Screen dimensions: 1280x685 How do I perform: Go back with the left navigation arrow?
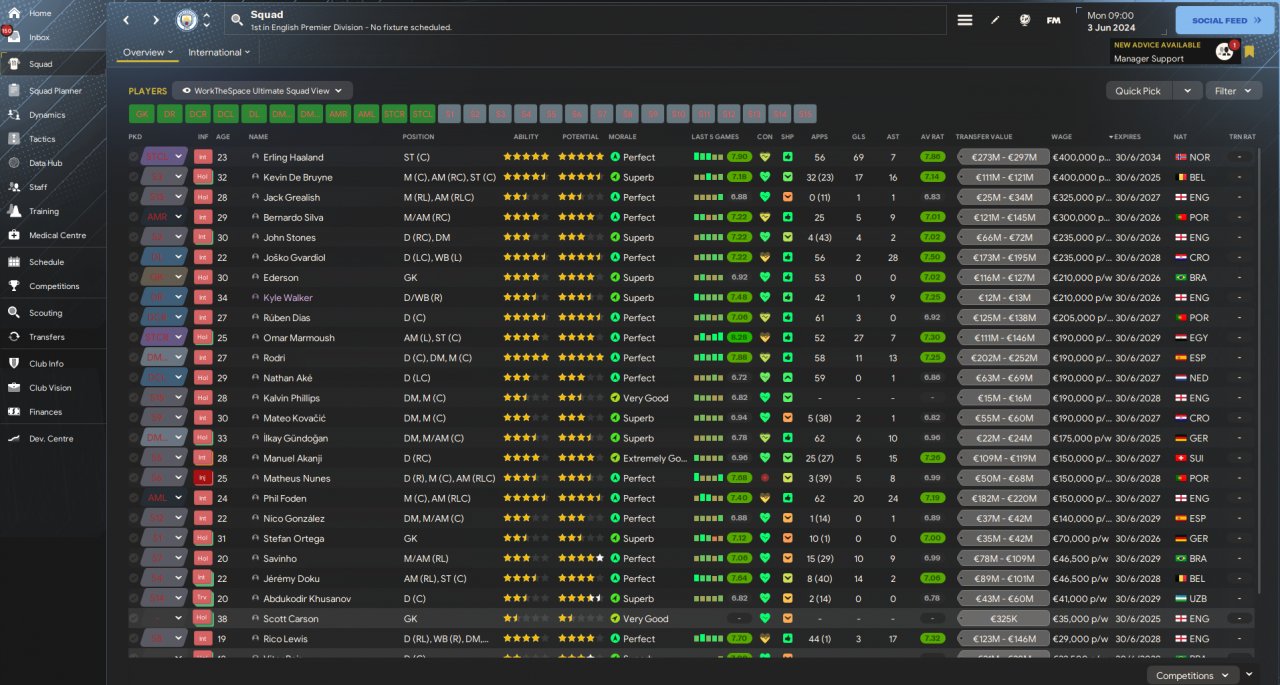pos(126,20)
